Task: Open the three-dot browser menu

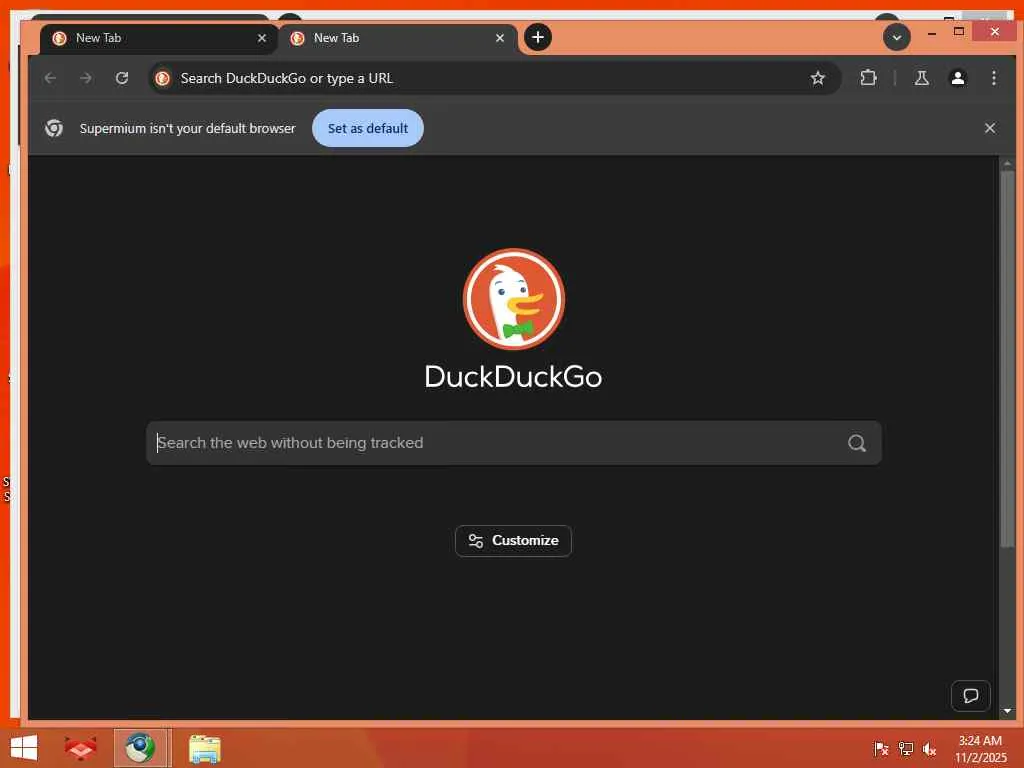Action: tap(993, 78)
